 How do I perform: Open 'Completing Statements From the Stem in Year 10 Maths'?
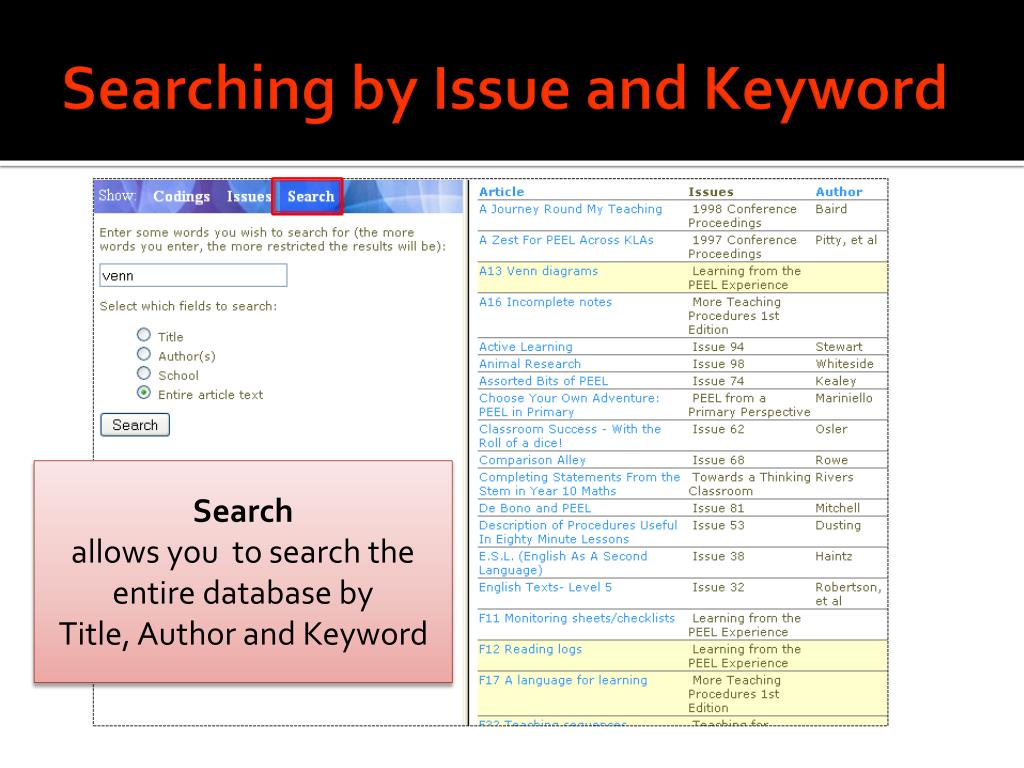pos(579,484)
